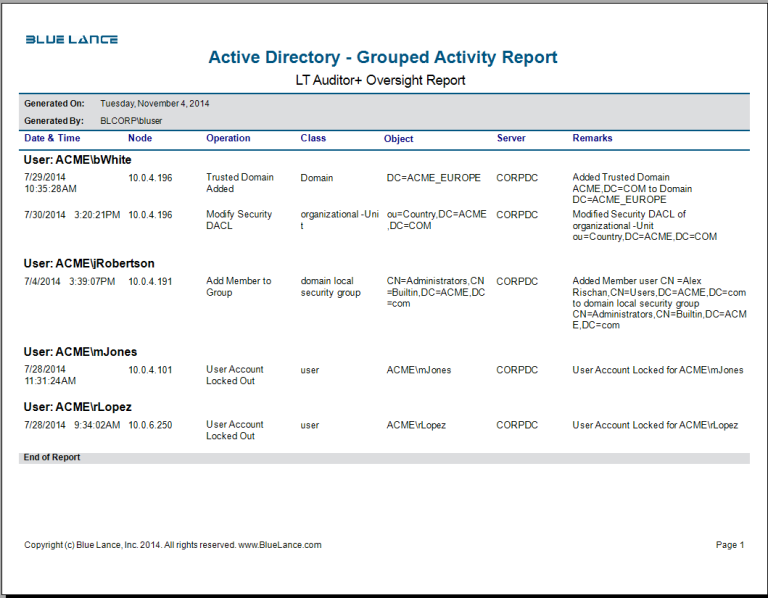Click the BLCORP\bluser generated-by value
This screenshot has height=598, width=768.
click(x=131, y=121)
